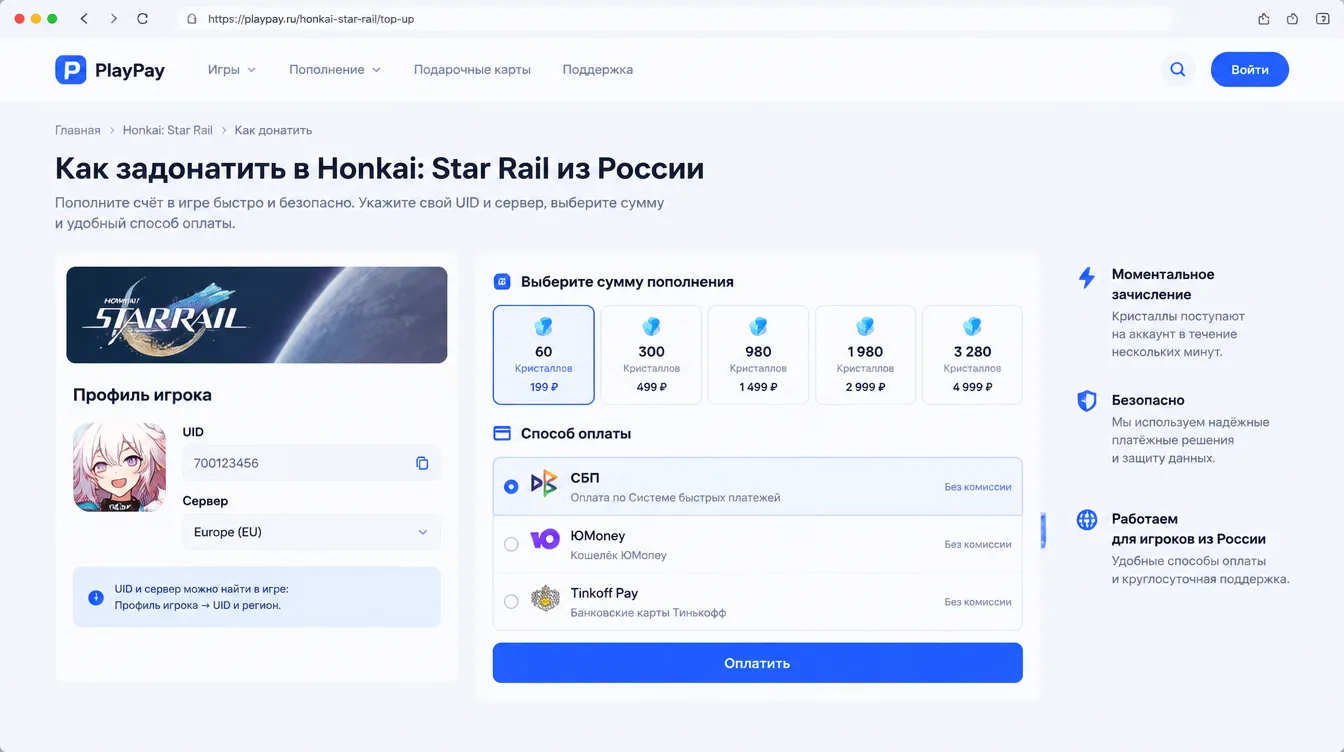Click text Кошелёк ЮMoney
Image resolution: width=1344 pixels, height=752 pixels.
[618, 555]
